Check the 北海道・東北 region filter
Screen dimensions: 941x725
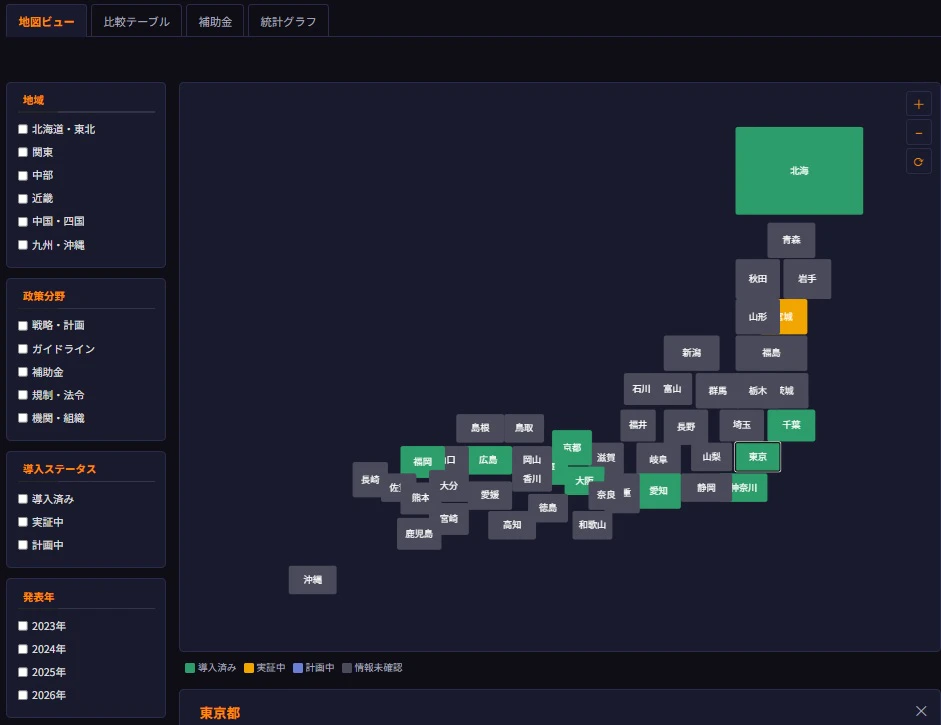(23, 129)
